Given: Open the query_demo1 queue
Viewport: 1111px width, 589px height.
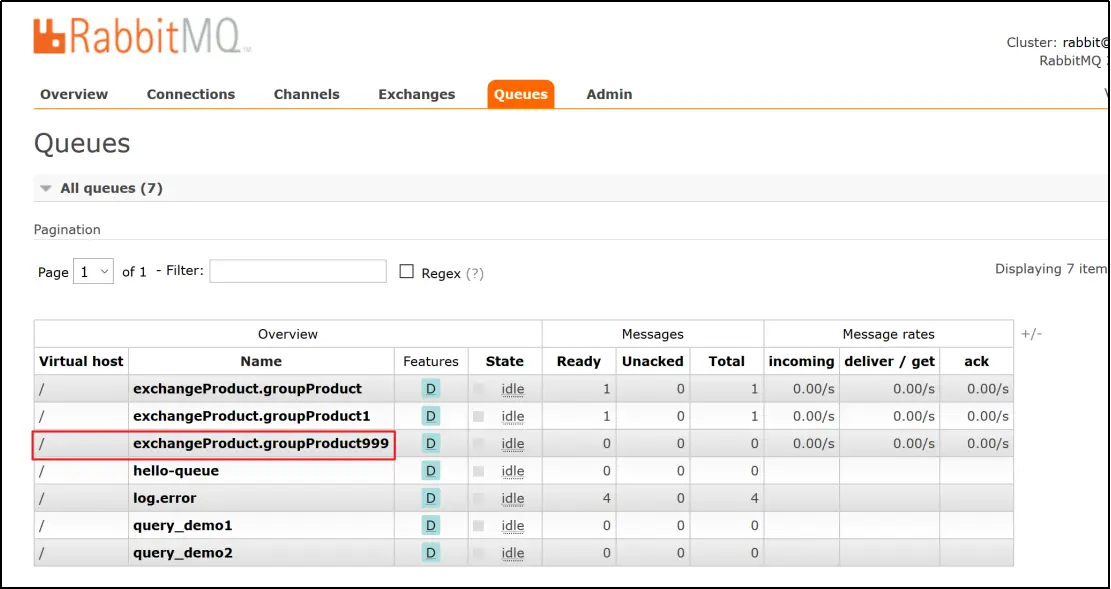Looking at the screenshot, I should pyautogui.click(x=183, y=526).
